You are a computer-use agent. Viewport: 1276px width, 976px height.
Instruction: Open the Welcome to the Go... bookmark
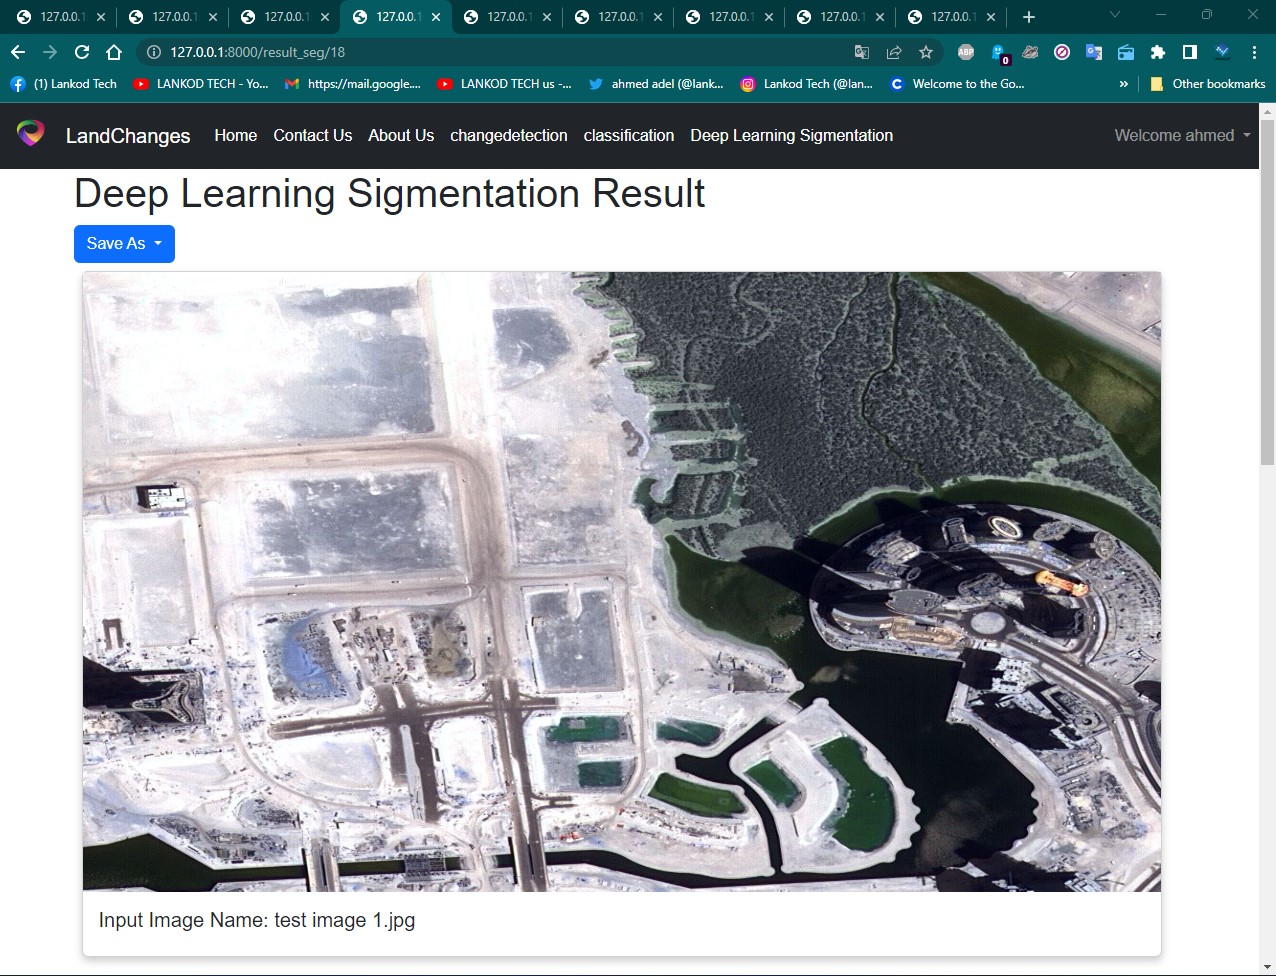point(957,84)
